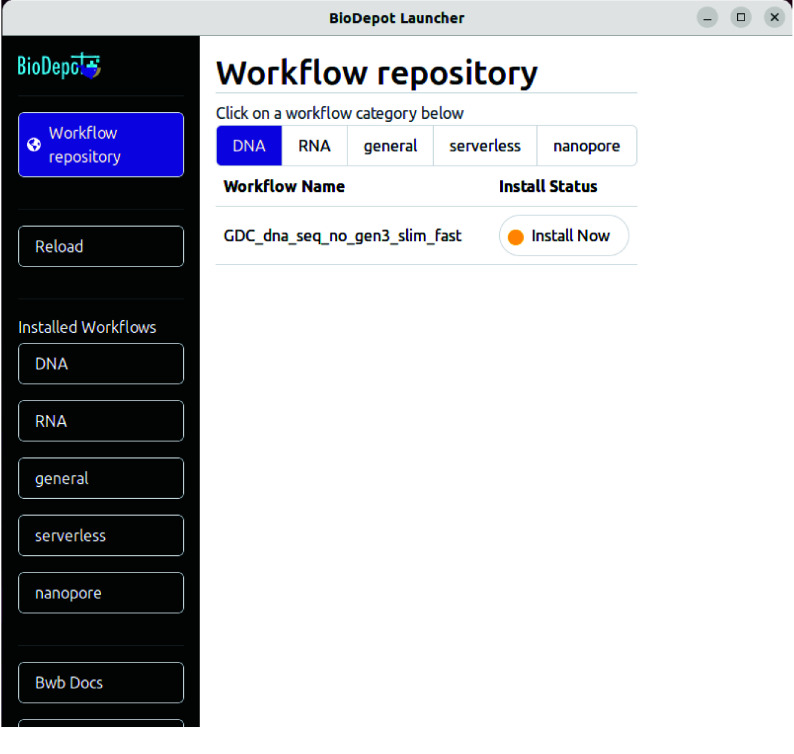Open the Bwb Docs link
Viewport: 794px width, 754px height.
tap(101, 683)
